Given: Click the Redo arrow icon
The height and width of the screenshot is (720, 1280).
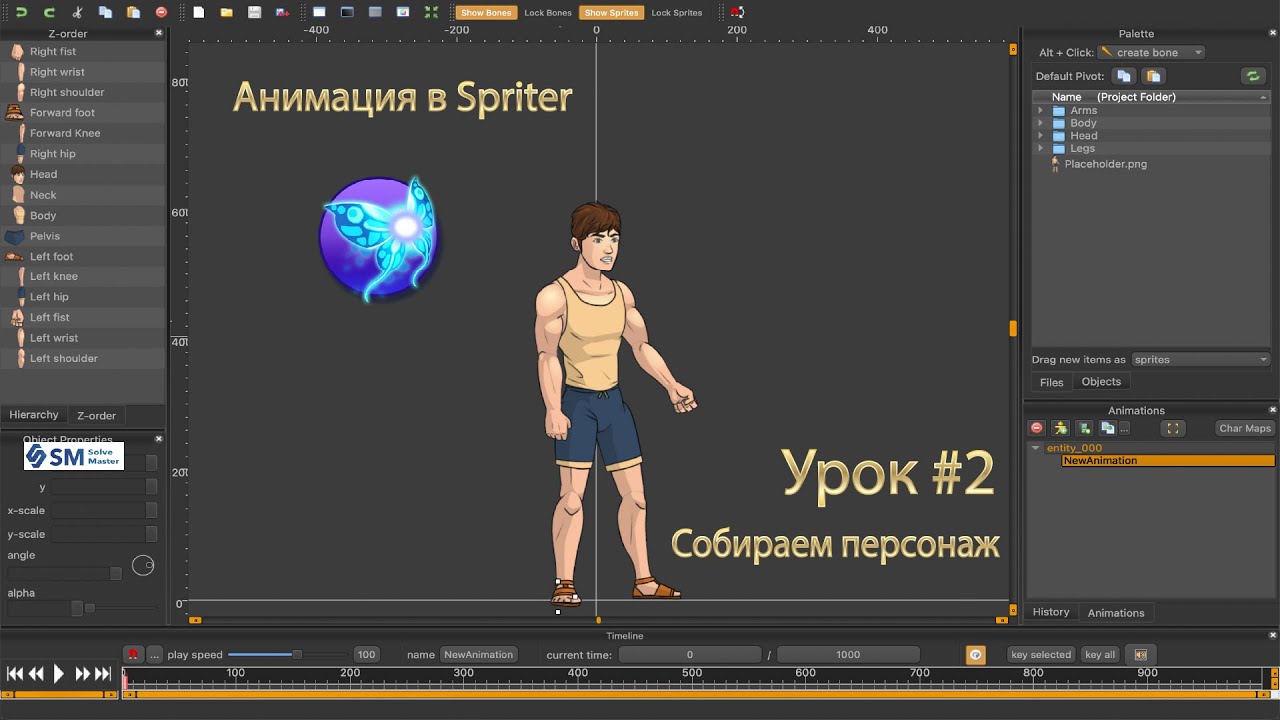Looking at the screenshot, I should click(49, 12).
